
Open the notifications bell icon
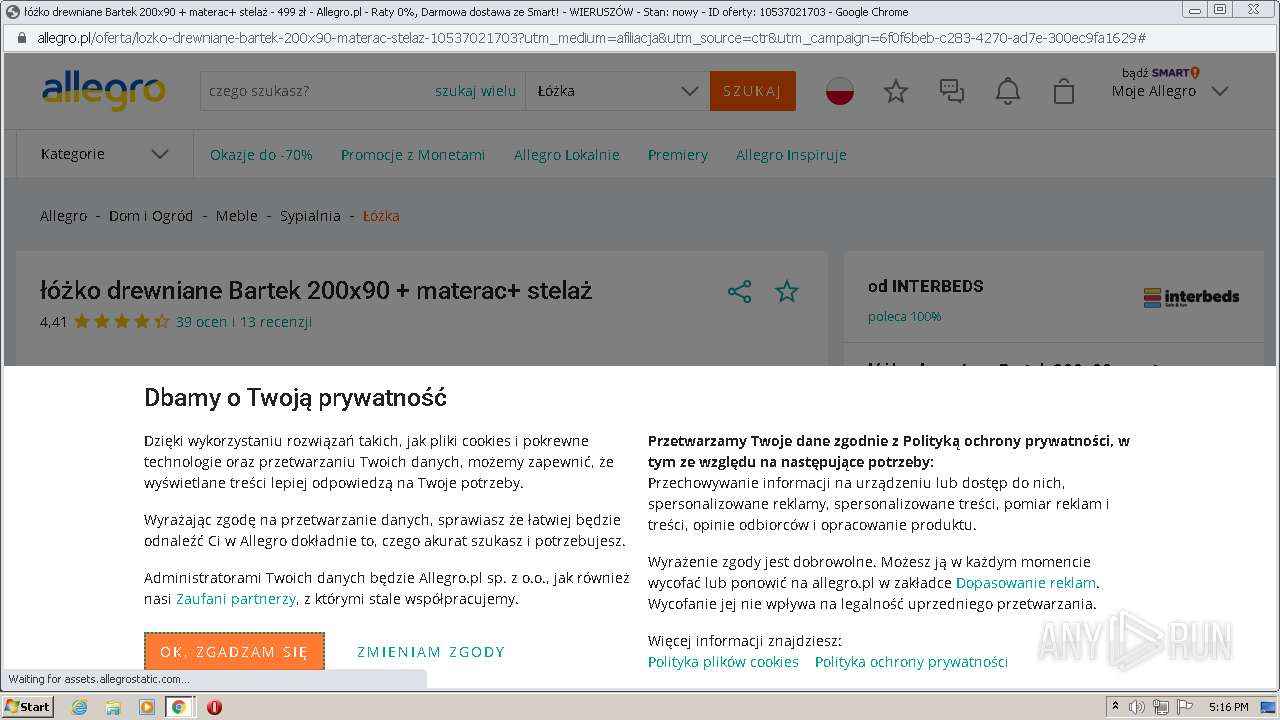pos(1008,91)
